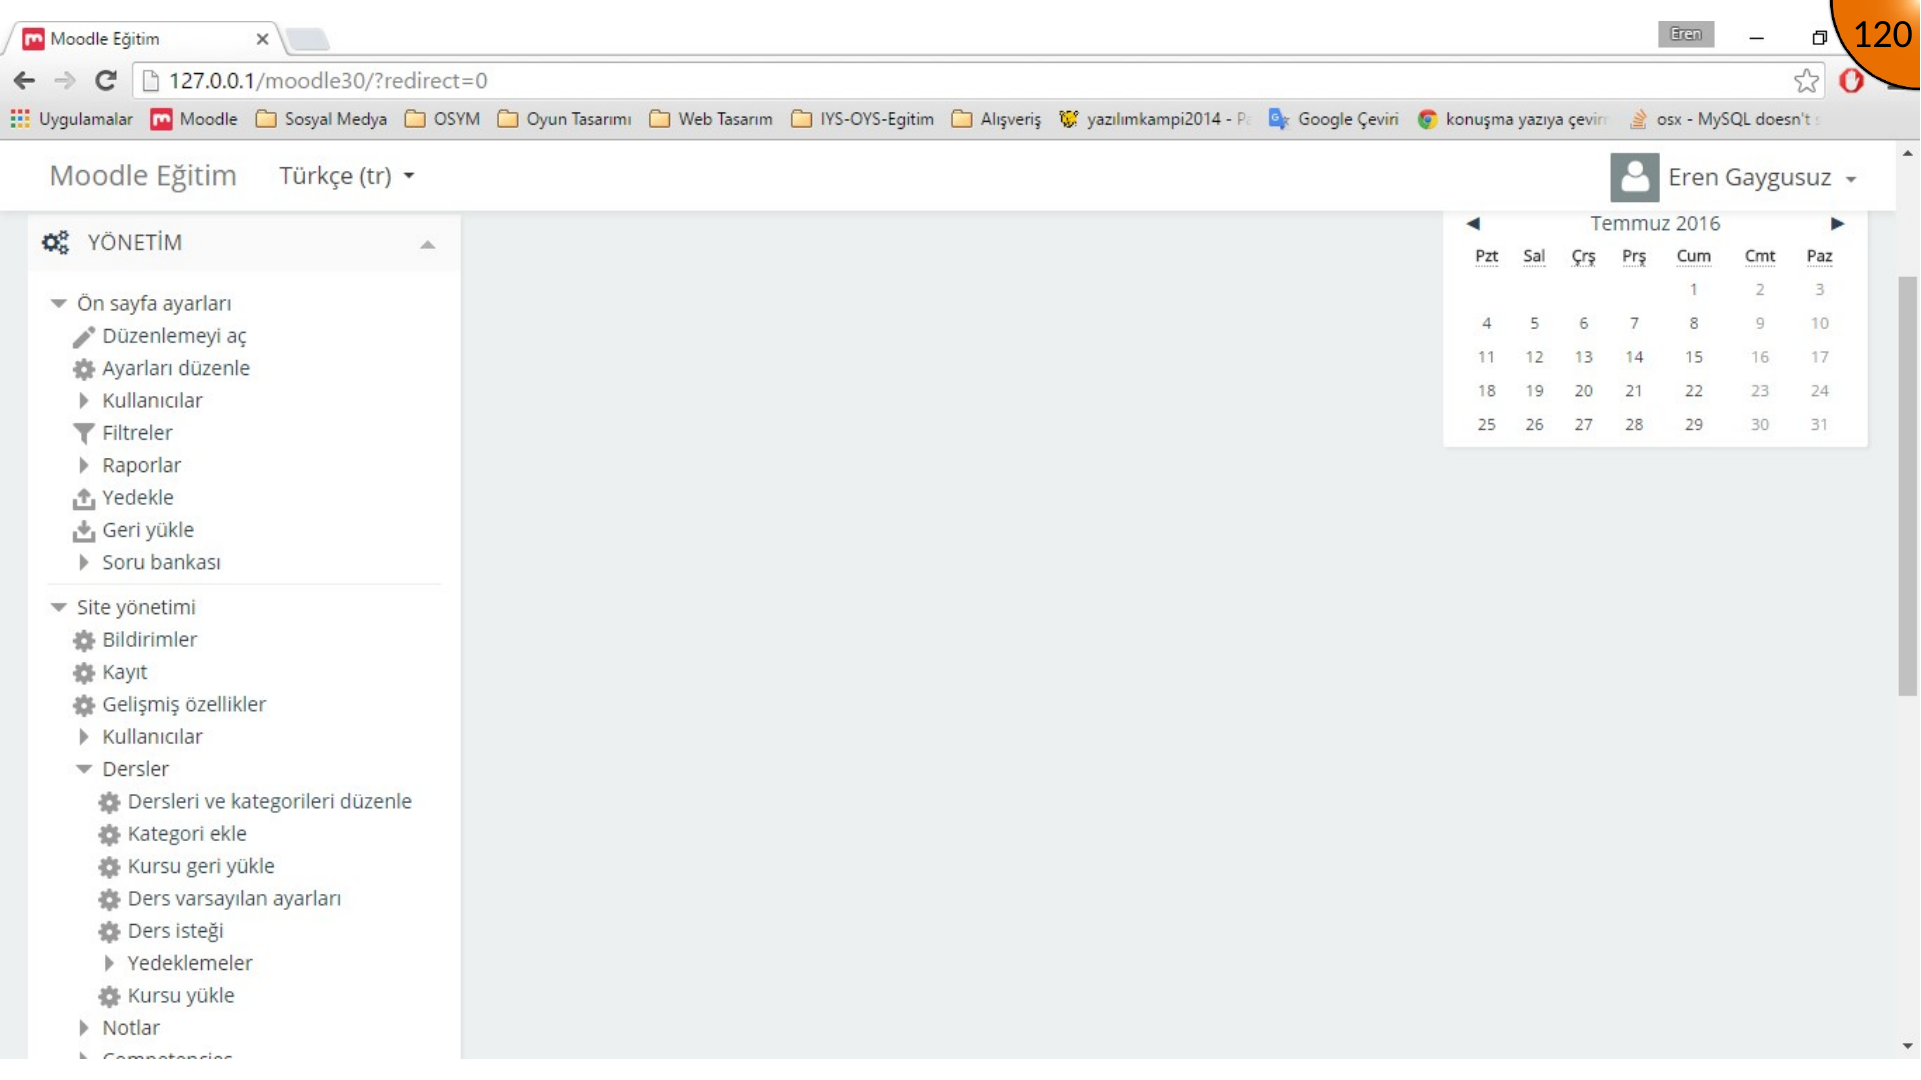The height and width of the screenshot is (1080, 1921).
Task: Click the funnel icon beside Filtreler
Action: [x=84, y=433]
